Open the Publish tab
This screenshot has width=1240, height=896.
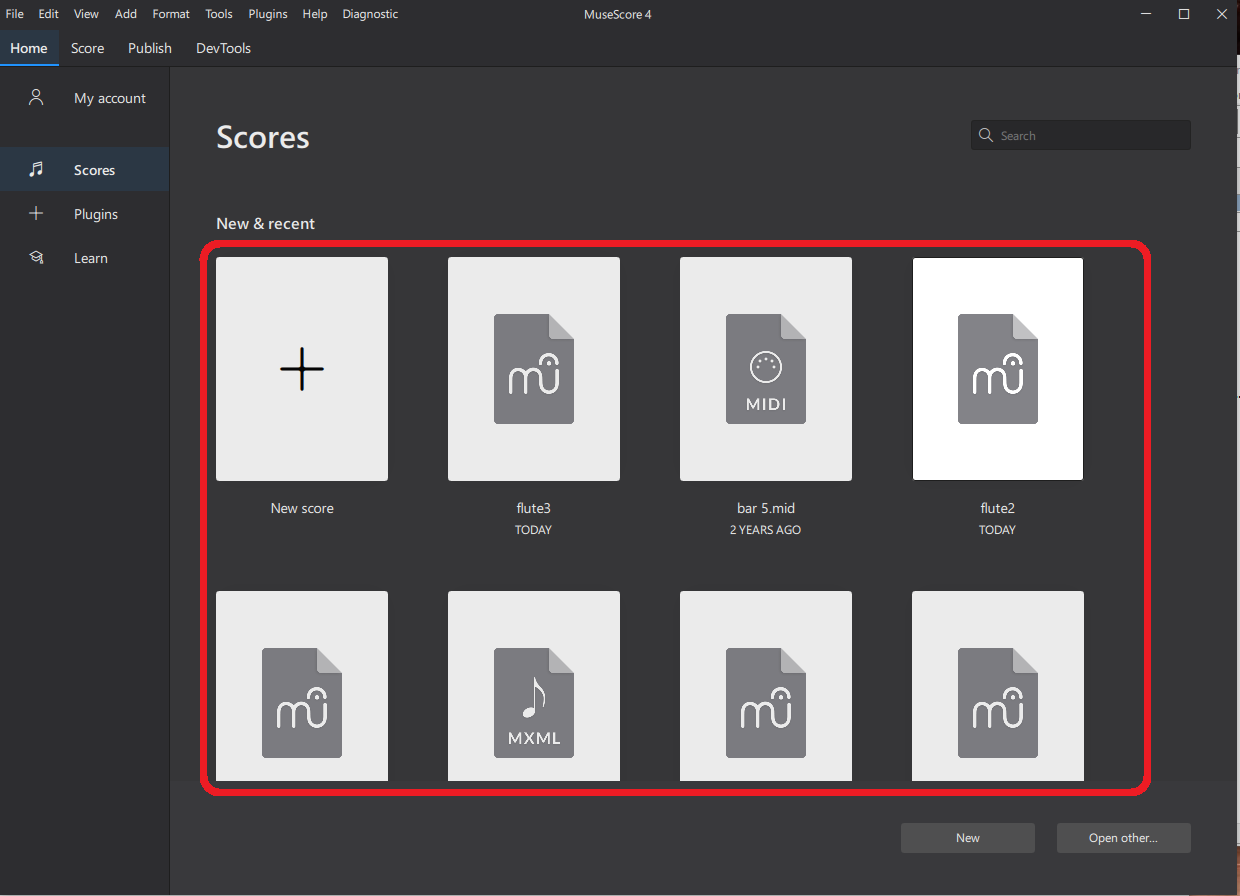tap(149, 47)
